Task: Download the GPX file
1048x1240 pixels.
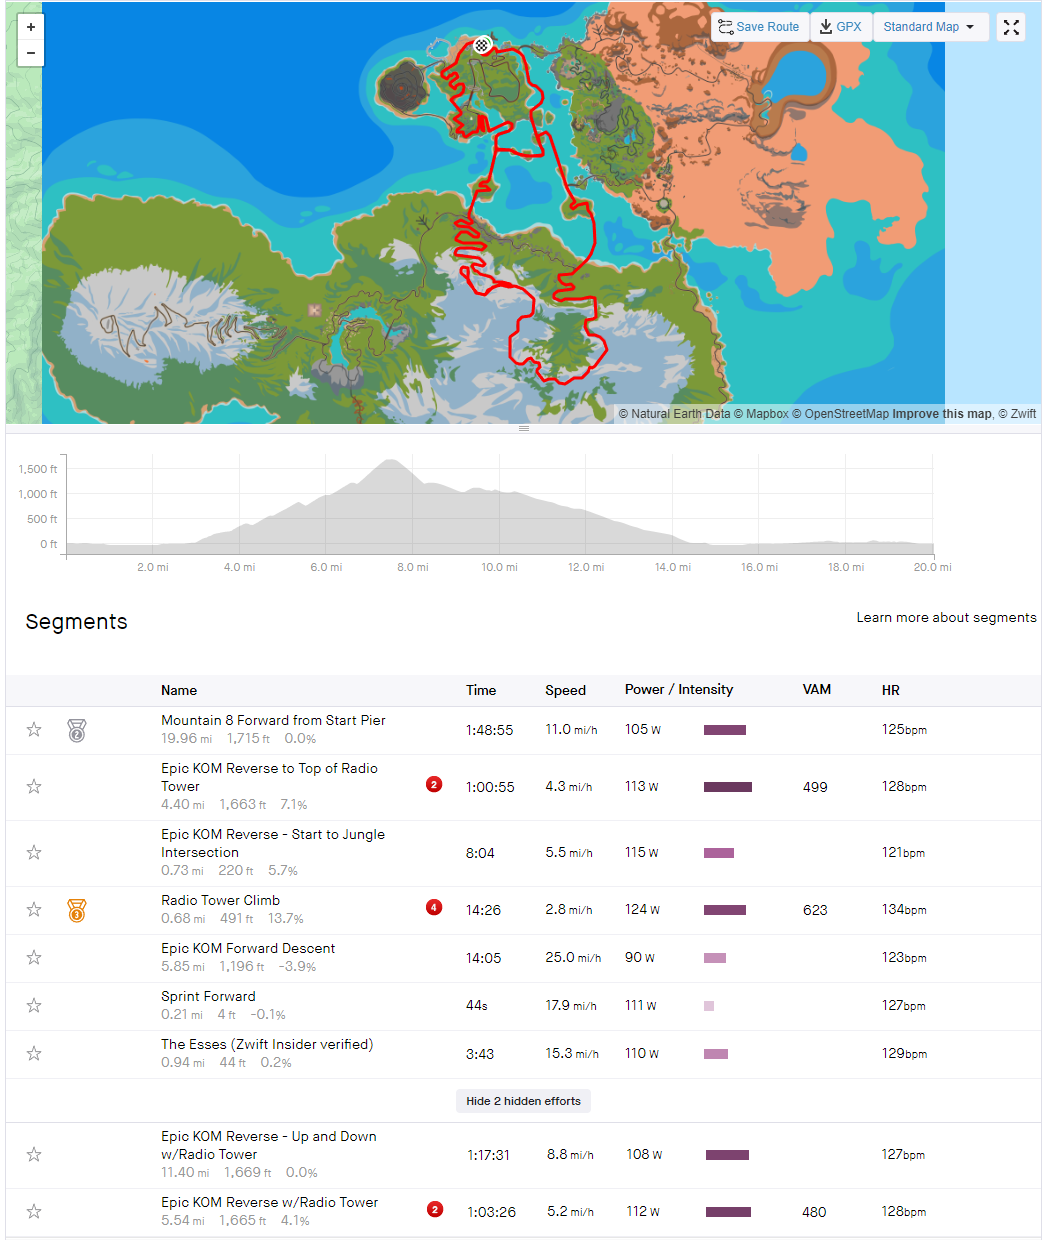Action: (x=840, y=27)
